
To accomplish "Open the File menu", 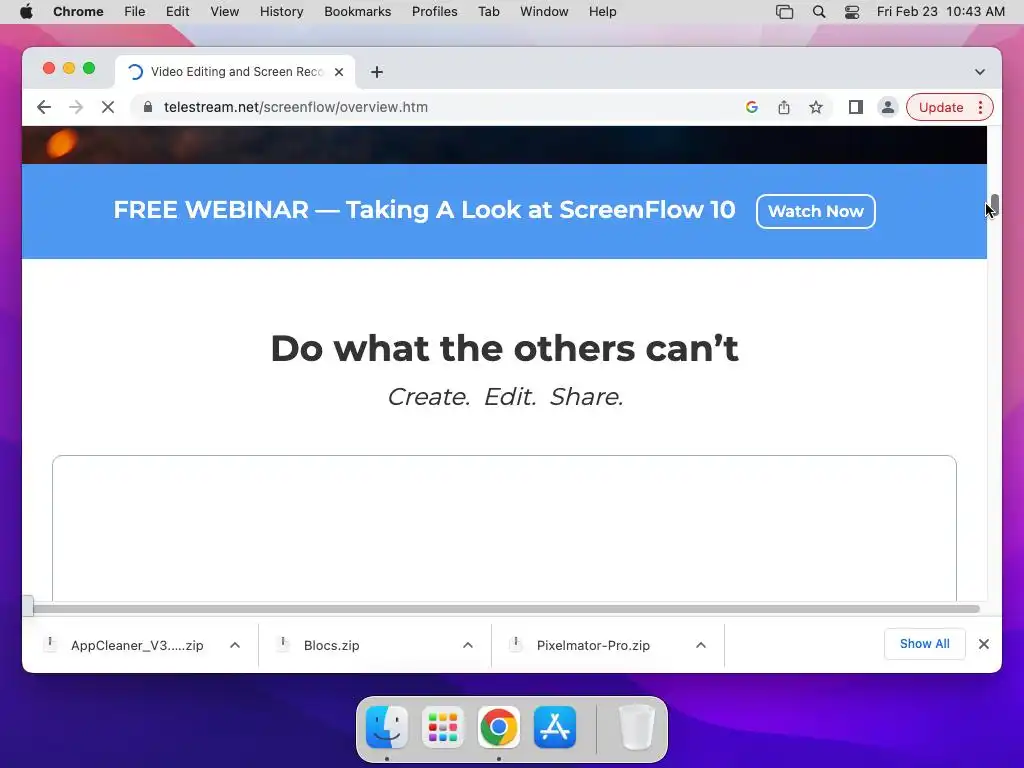I will tap(135, 12).
